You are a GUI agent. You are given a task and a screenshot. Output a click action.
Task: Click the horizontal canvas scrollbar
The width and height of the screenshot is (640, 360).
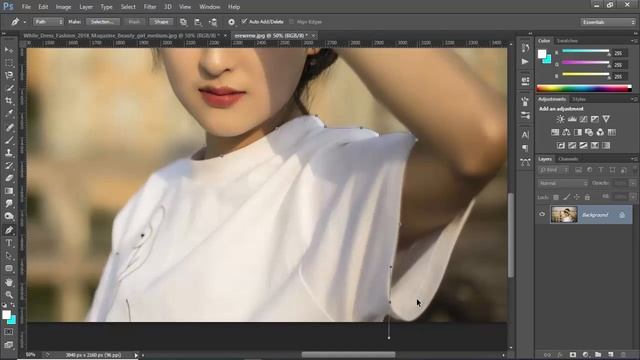(348, 355)
